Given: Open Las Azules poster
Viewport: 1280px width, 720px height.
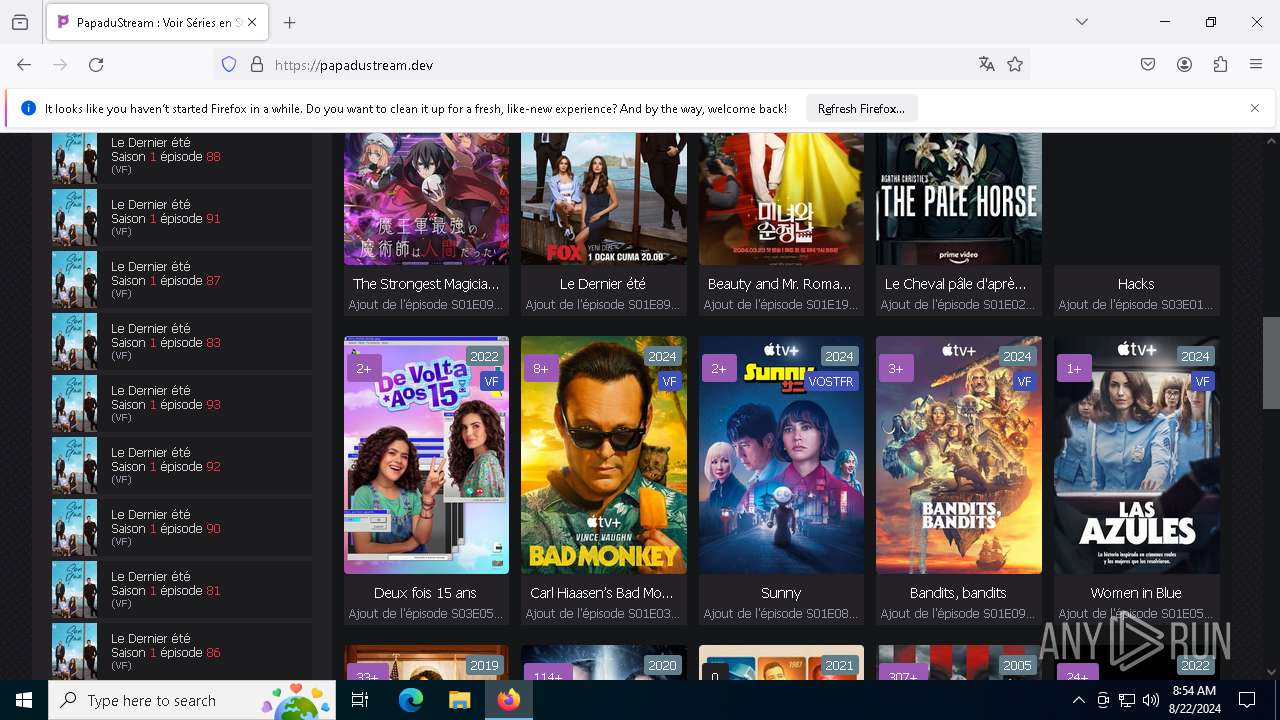Looking at the screenshot, I should 1136,455.
